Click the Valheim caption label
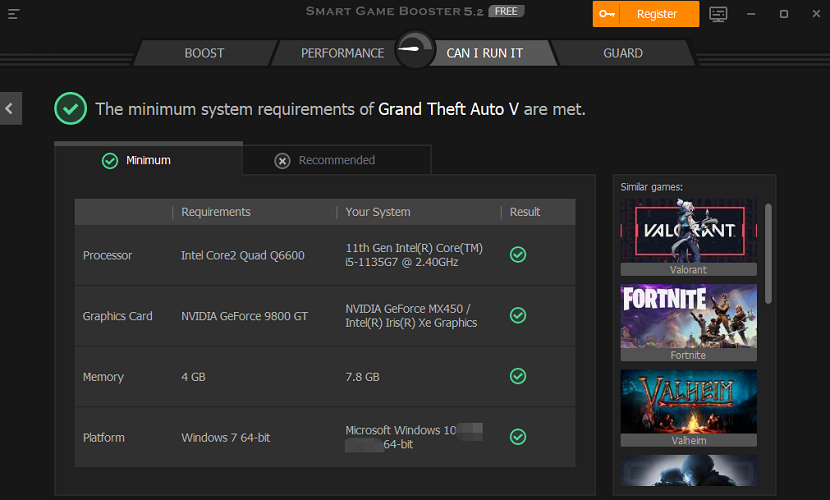Viewport: 830px width, 500px height. click(x=688, y=440)
